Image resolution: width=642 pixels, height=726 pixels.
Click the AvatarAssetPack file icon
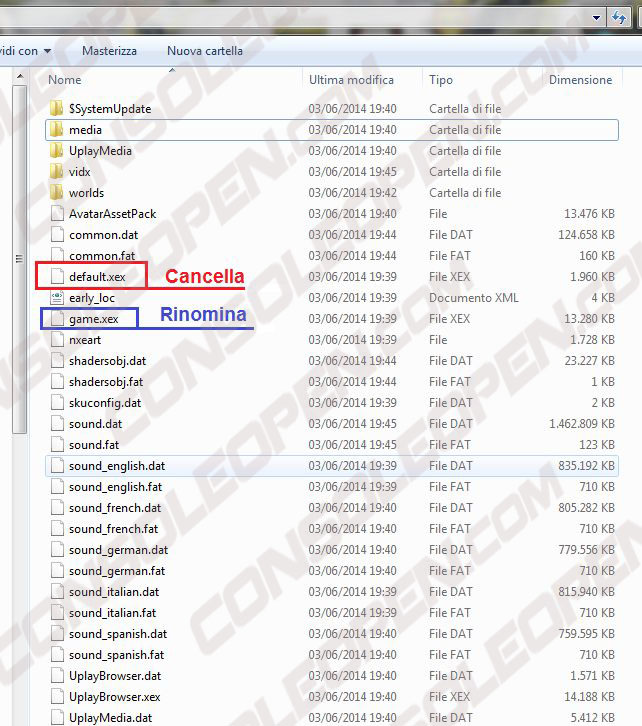57,213
